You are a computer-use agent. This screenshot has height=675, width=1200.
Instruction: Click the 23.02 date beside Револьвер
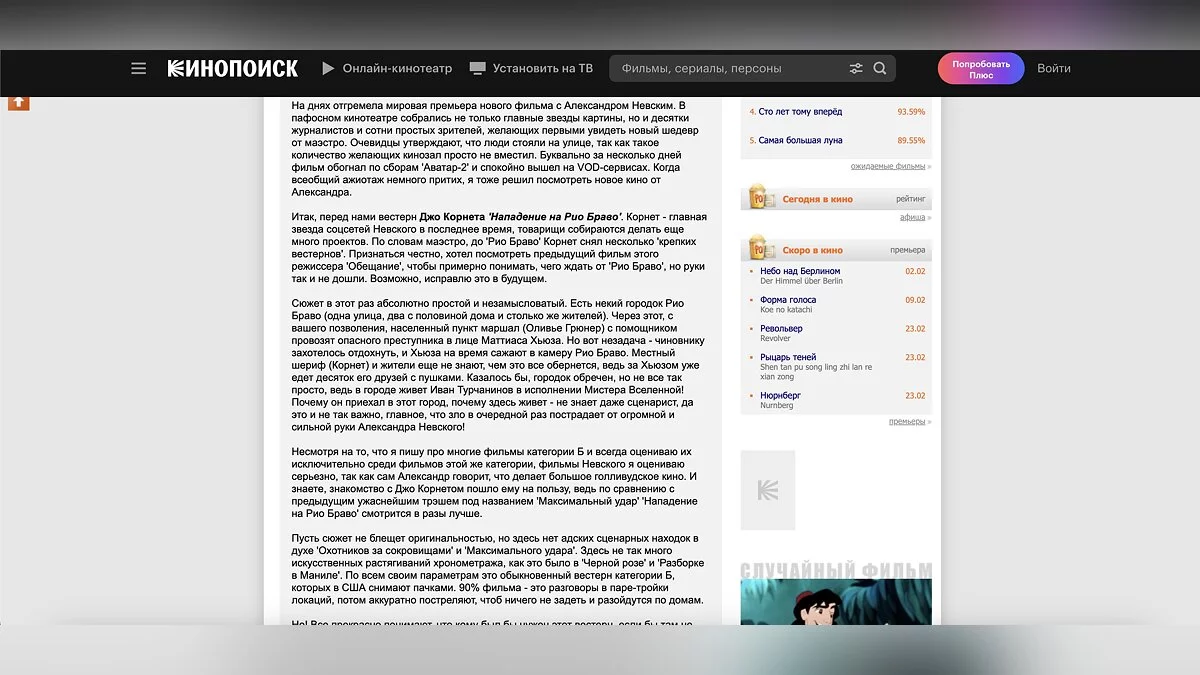915,328
